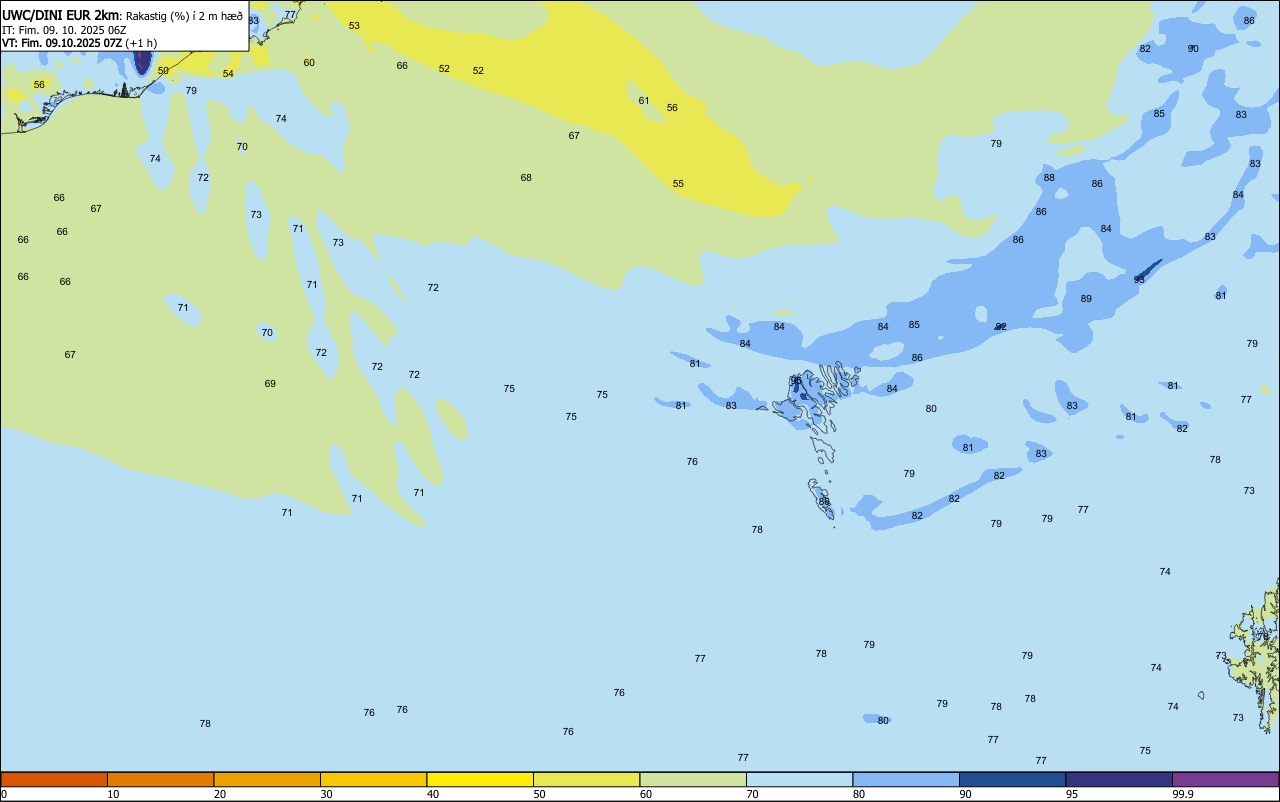Click the humidity value "54" on the map
Image resolution: width=1280 pixels, height=802 pixels.
[228, 74]
